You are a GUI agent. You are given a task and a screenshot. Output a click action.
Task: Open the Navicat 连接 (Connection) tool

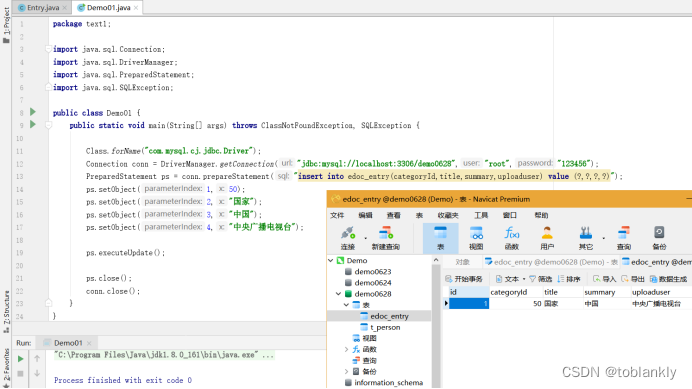348,238
